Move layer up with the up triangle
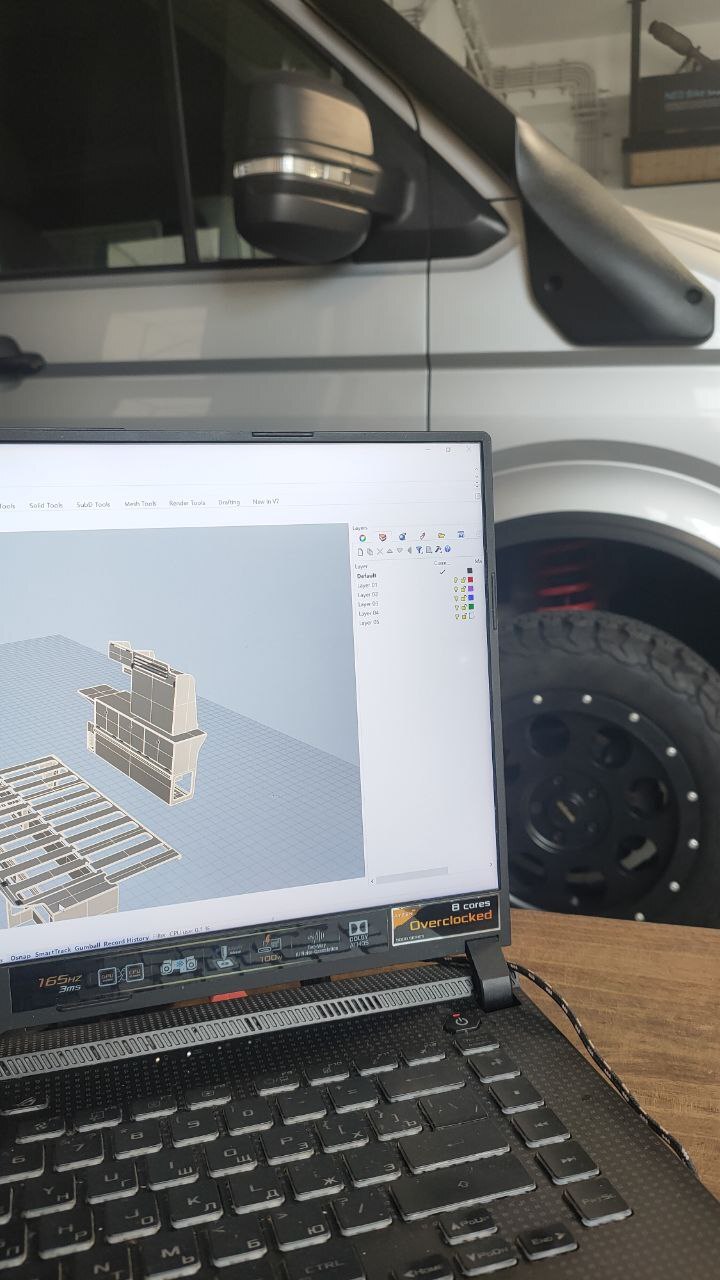 tap(389, 550)
